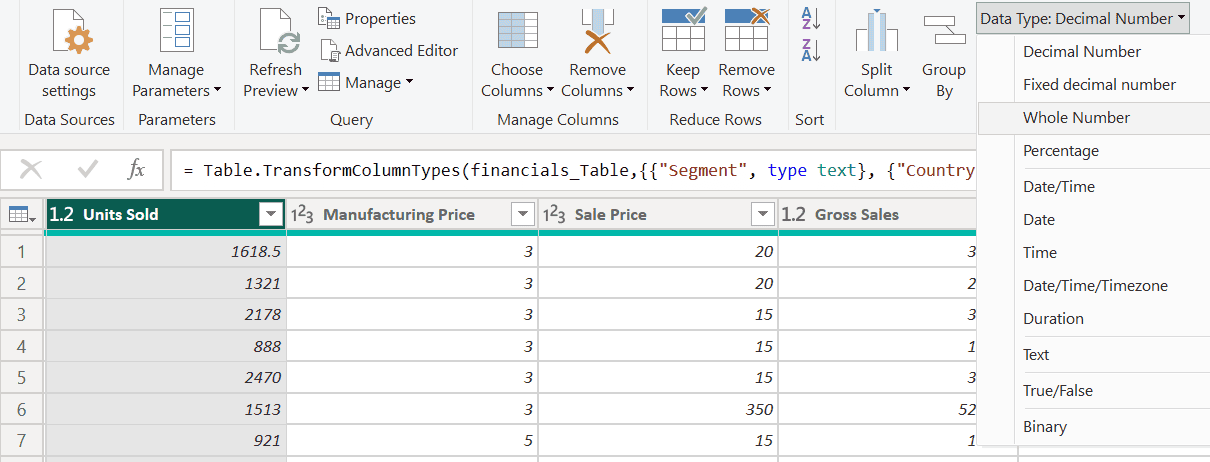The image size is (1210, 462).
Task: Sort column descending Z to A
Action: (809, 50)
